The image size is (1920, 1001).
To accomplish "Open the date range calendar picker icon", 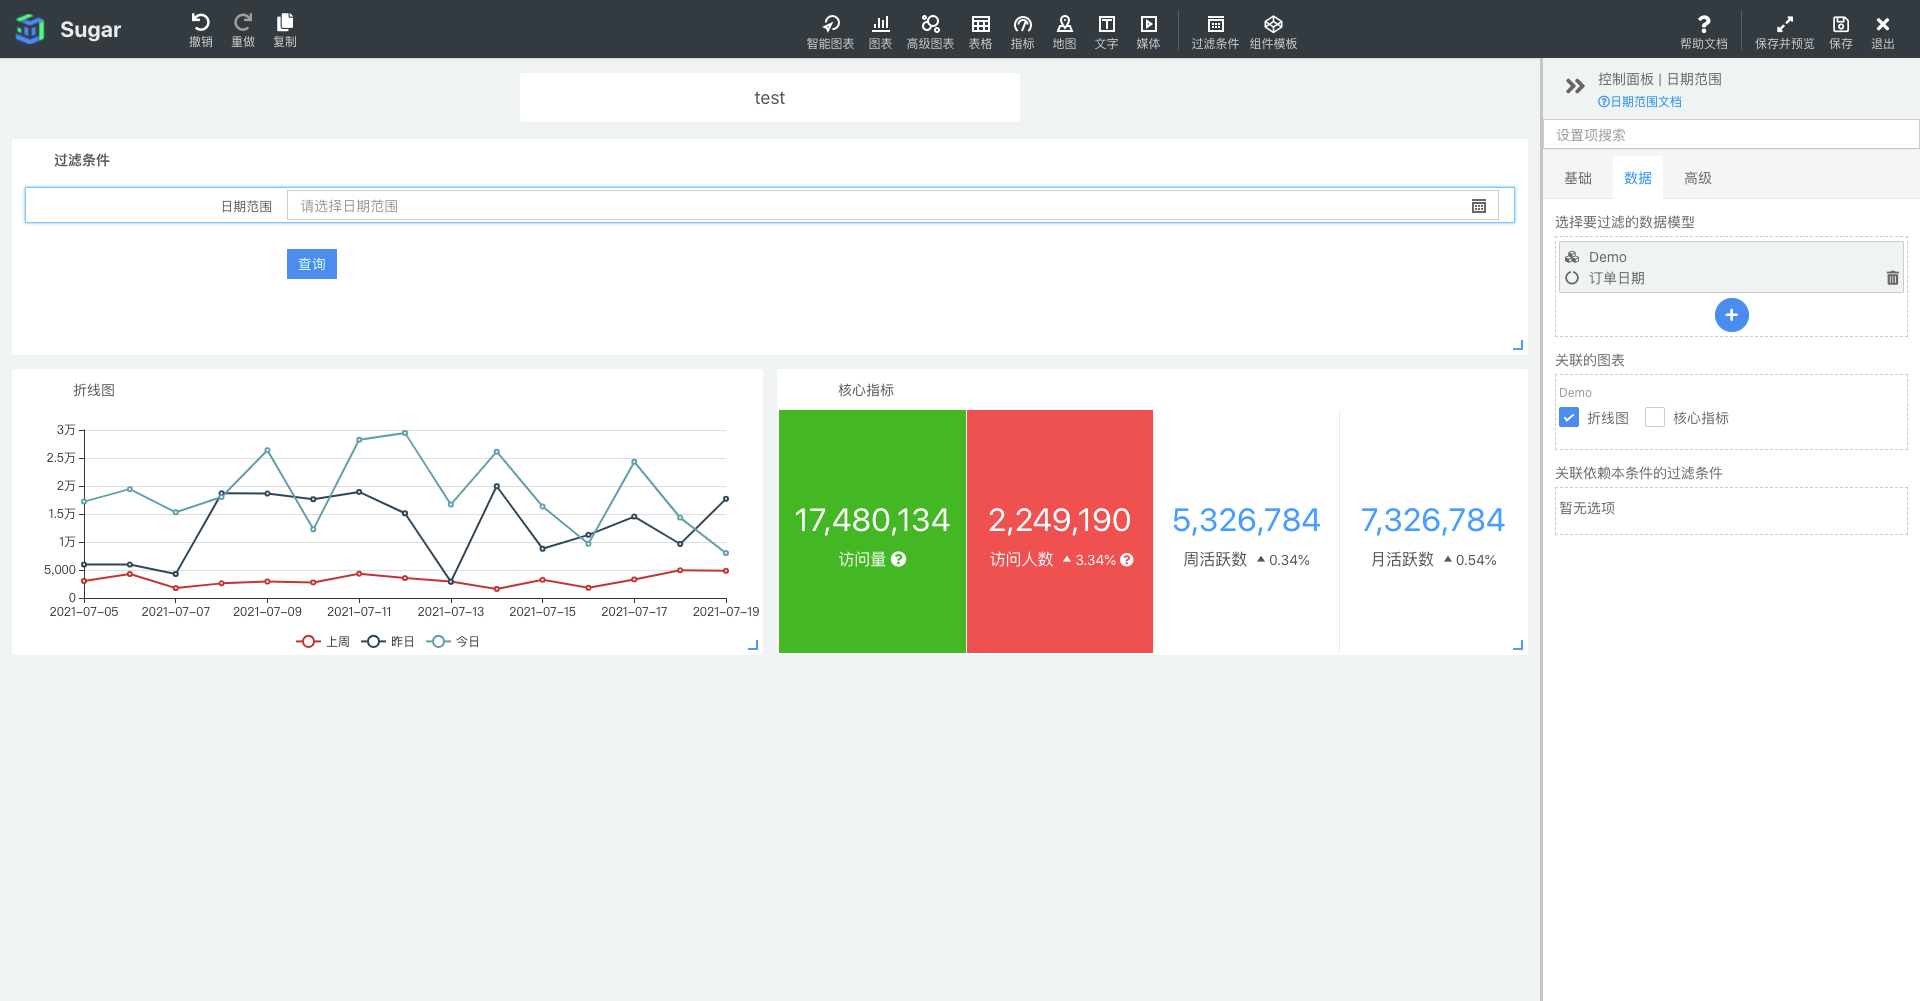I will click(1479, 206).
